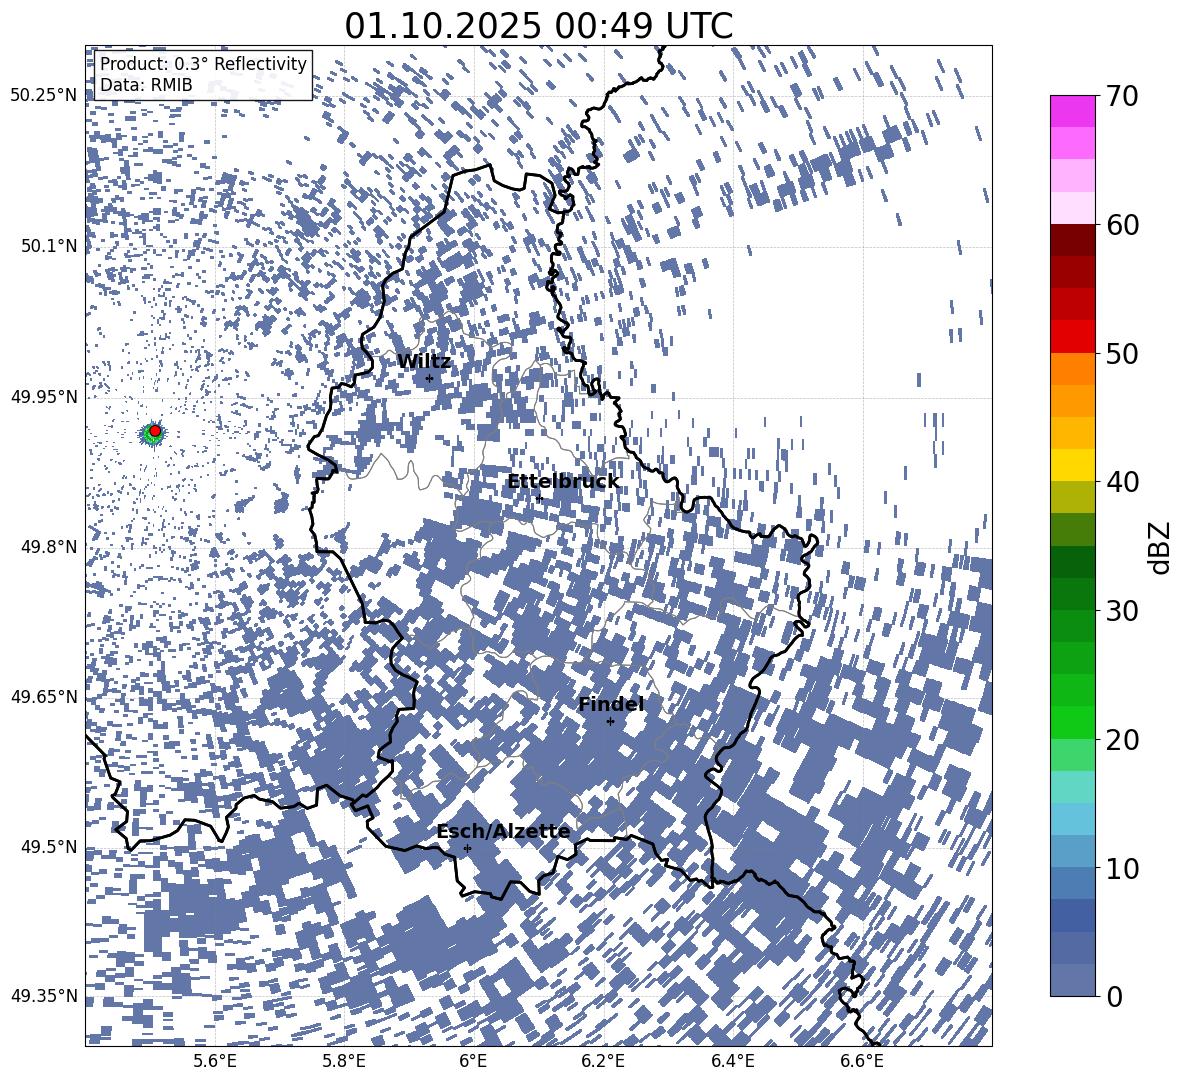Click the 5.8°E longitude label

click(344, 1061)
